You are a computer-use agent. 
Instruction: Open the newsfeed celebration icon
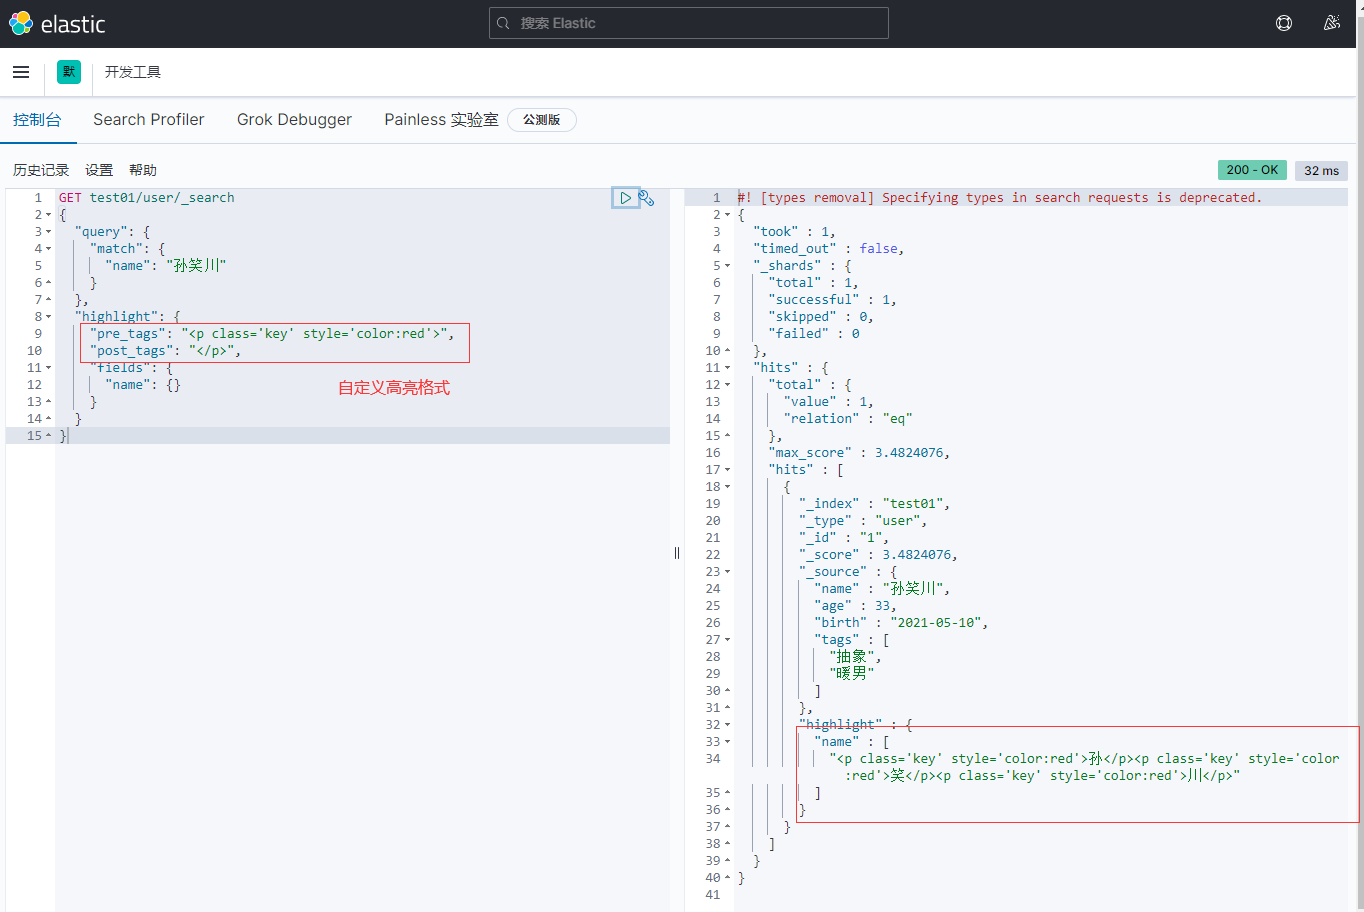pyautogui.click(x=1332, y=23)
